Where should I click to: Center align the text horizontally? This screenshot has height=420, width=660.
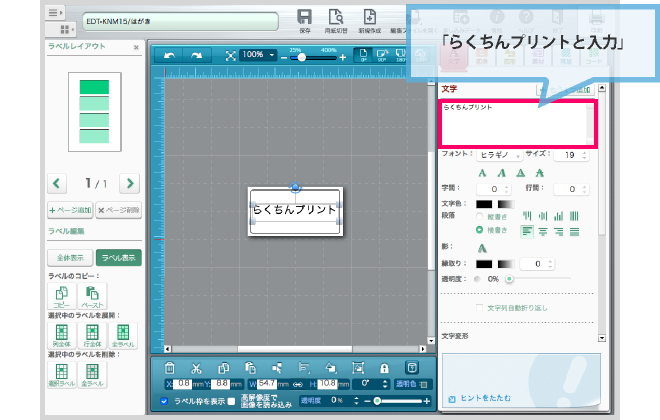pyautogui.click(x=543, y=231)
